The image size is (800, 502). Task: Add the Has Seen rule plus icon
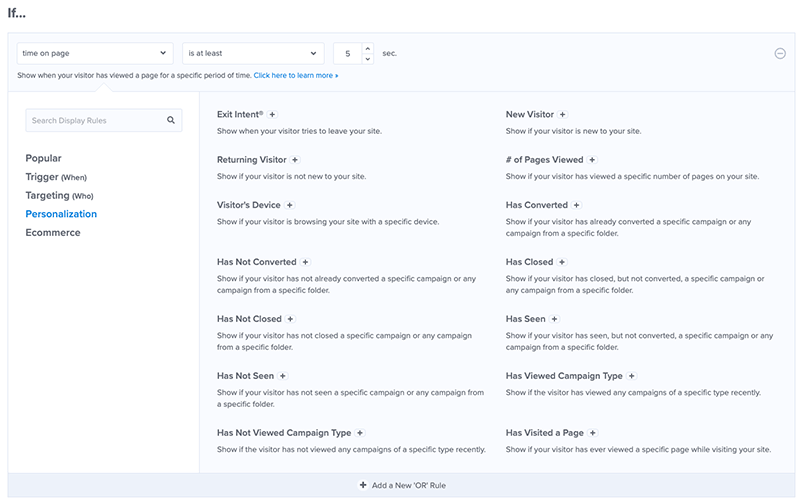pos(554,319)
